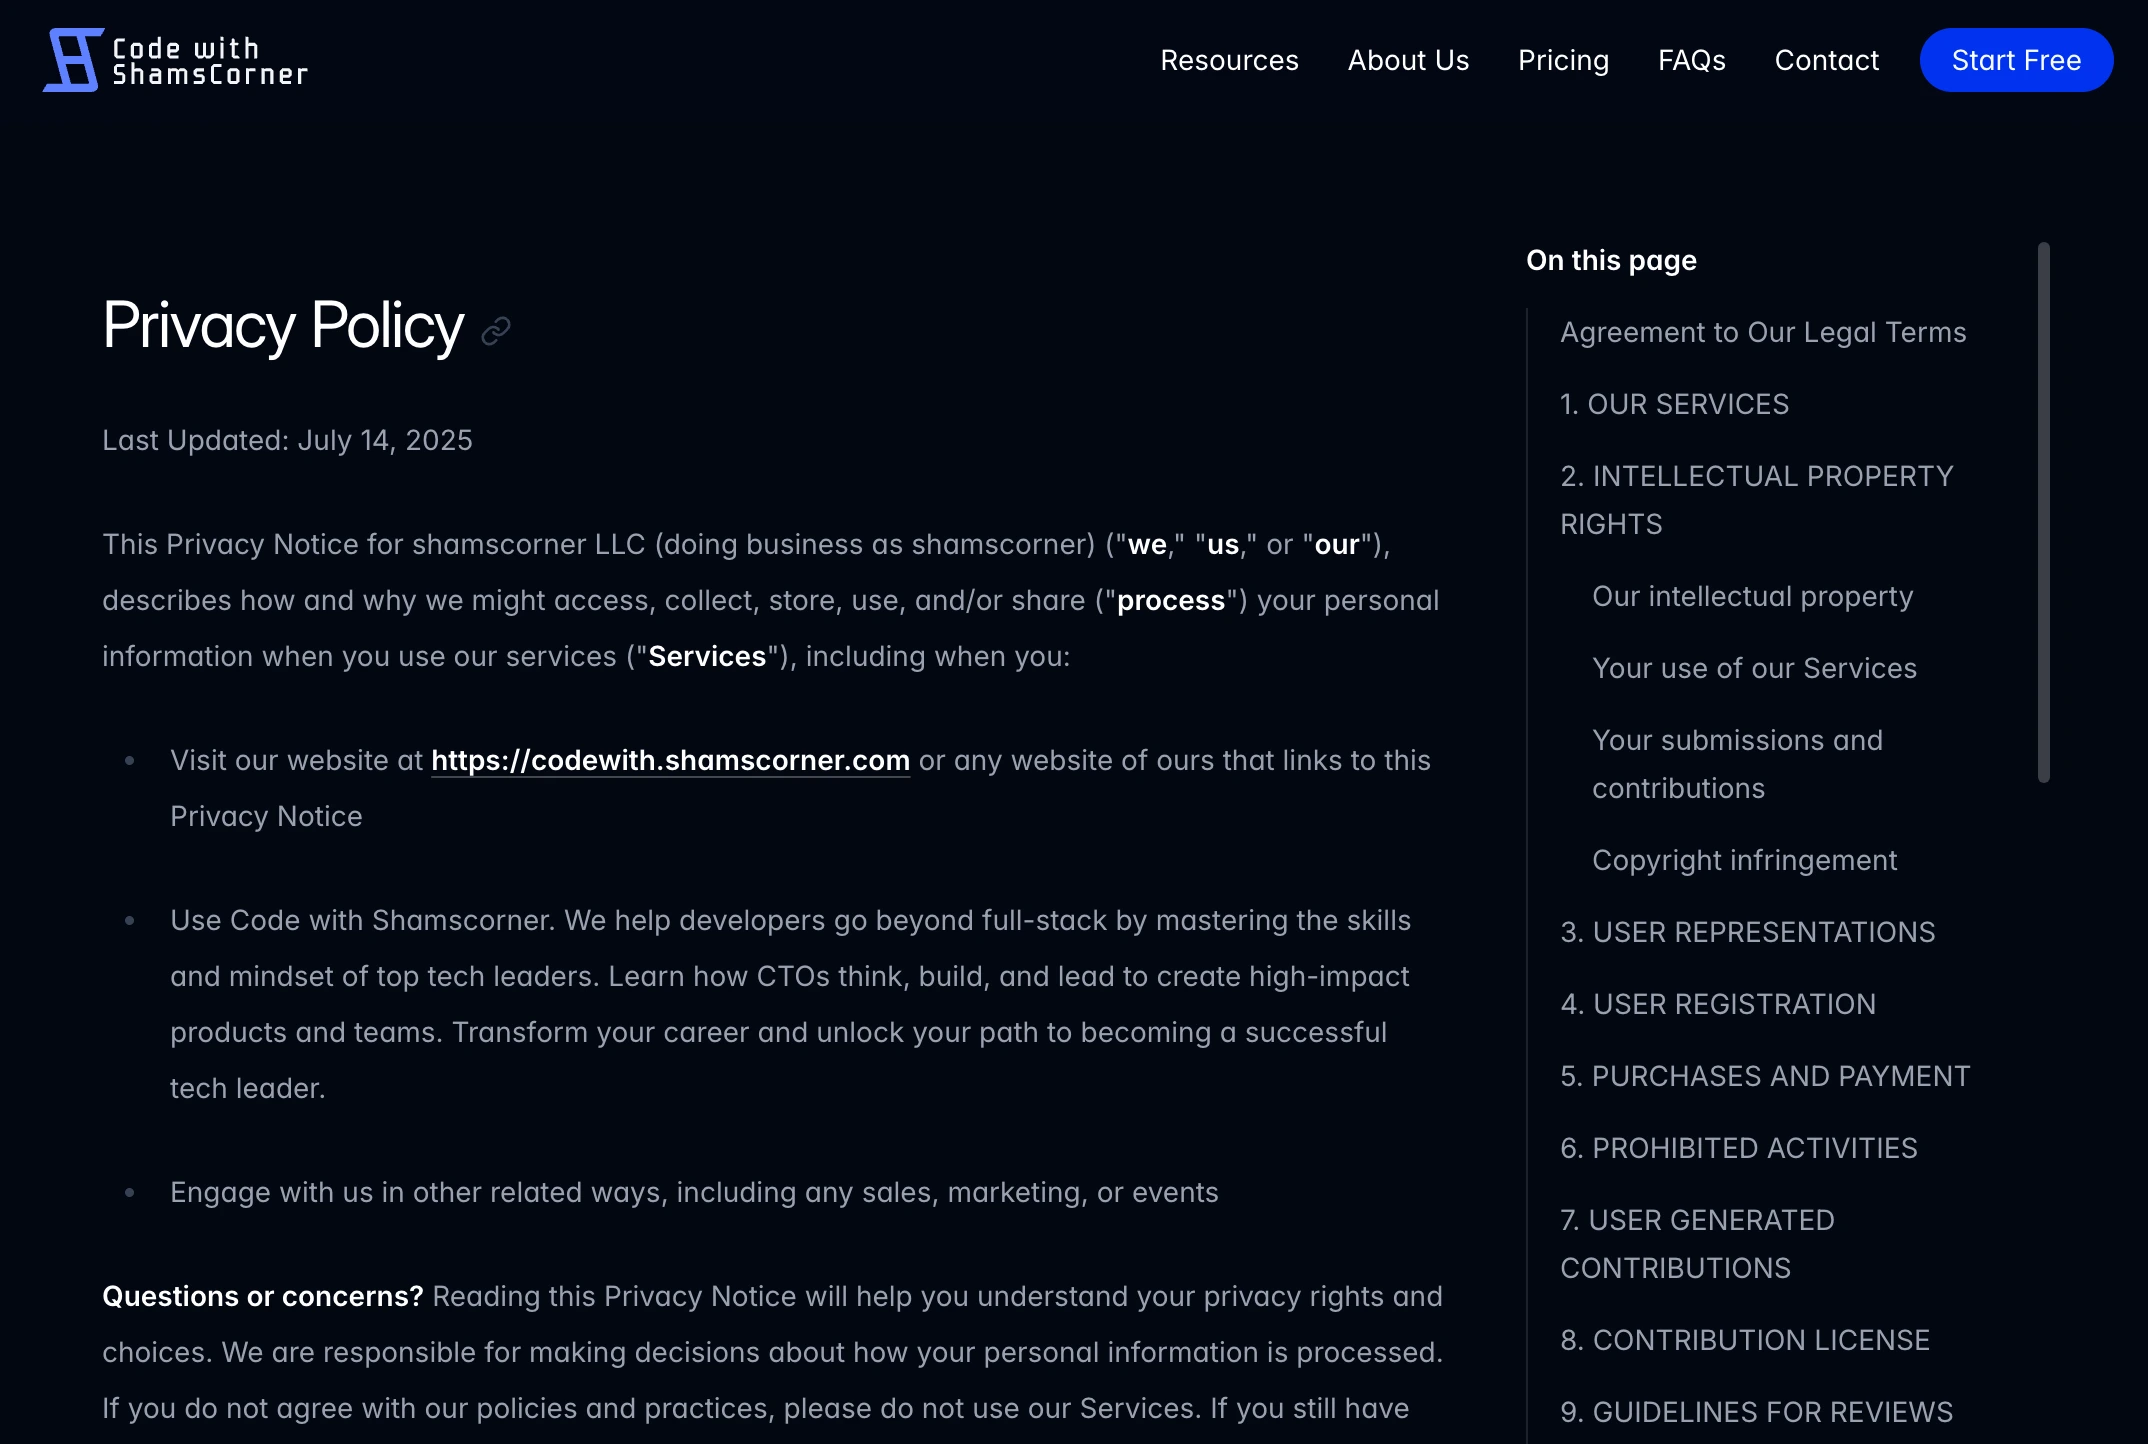2148x1444 pixels.
Task: Open Your use of our Services subsection
Action: 1754,668
